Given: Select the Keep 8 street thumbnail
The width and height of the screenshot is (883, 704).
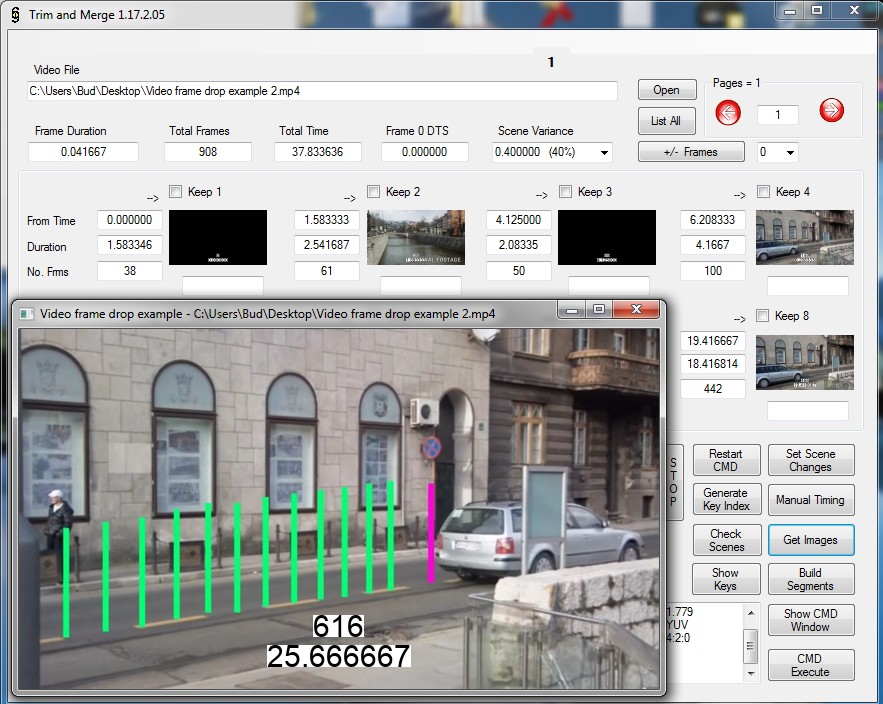Looking at the screenshot, I should pos(805,362).
